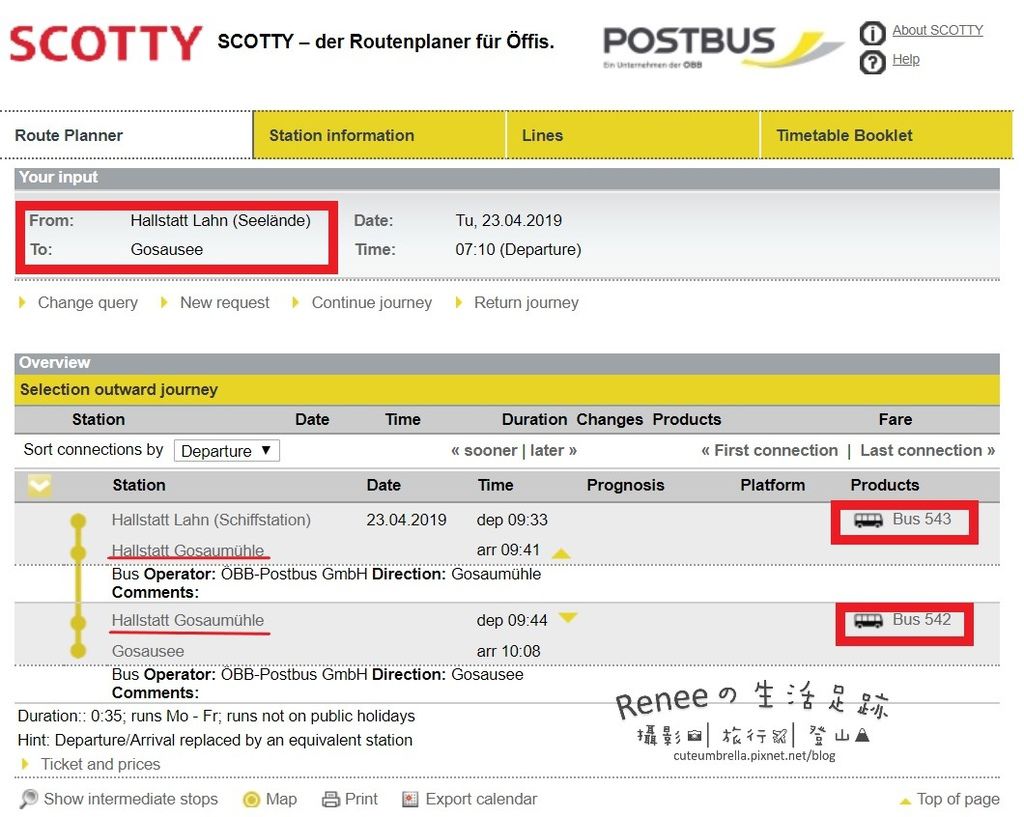The image size is (1024, 817).
Task: Open the Timetable Booklet tab
Action: 886,135
